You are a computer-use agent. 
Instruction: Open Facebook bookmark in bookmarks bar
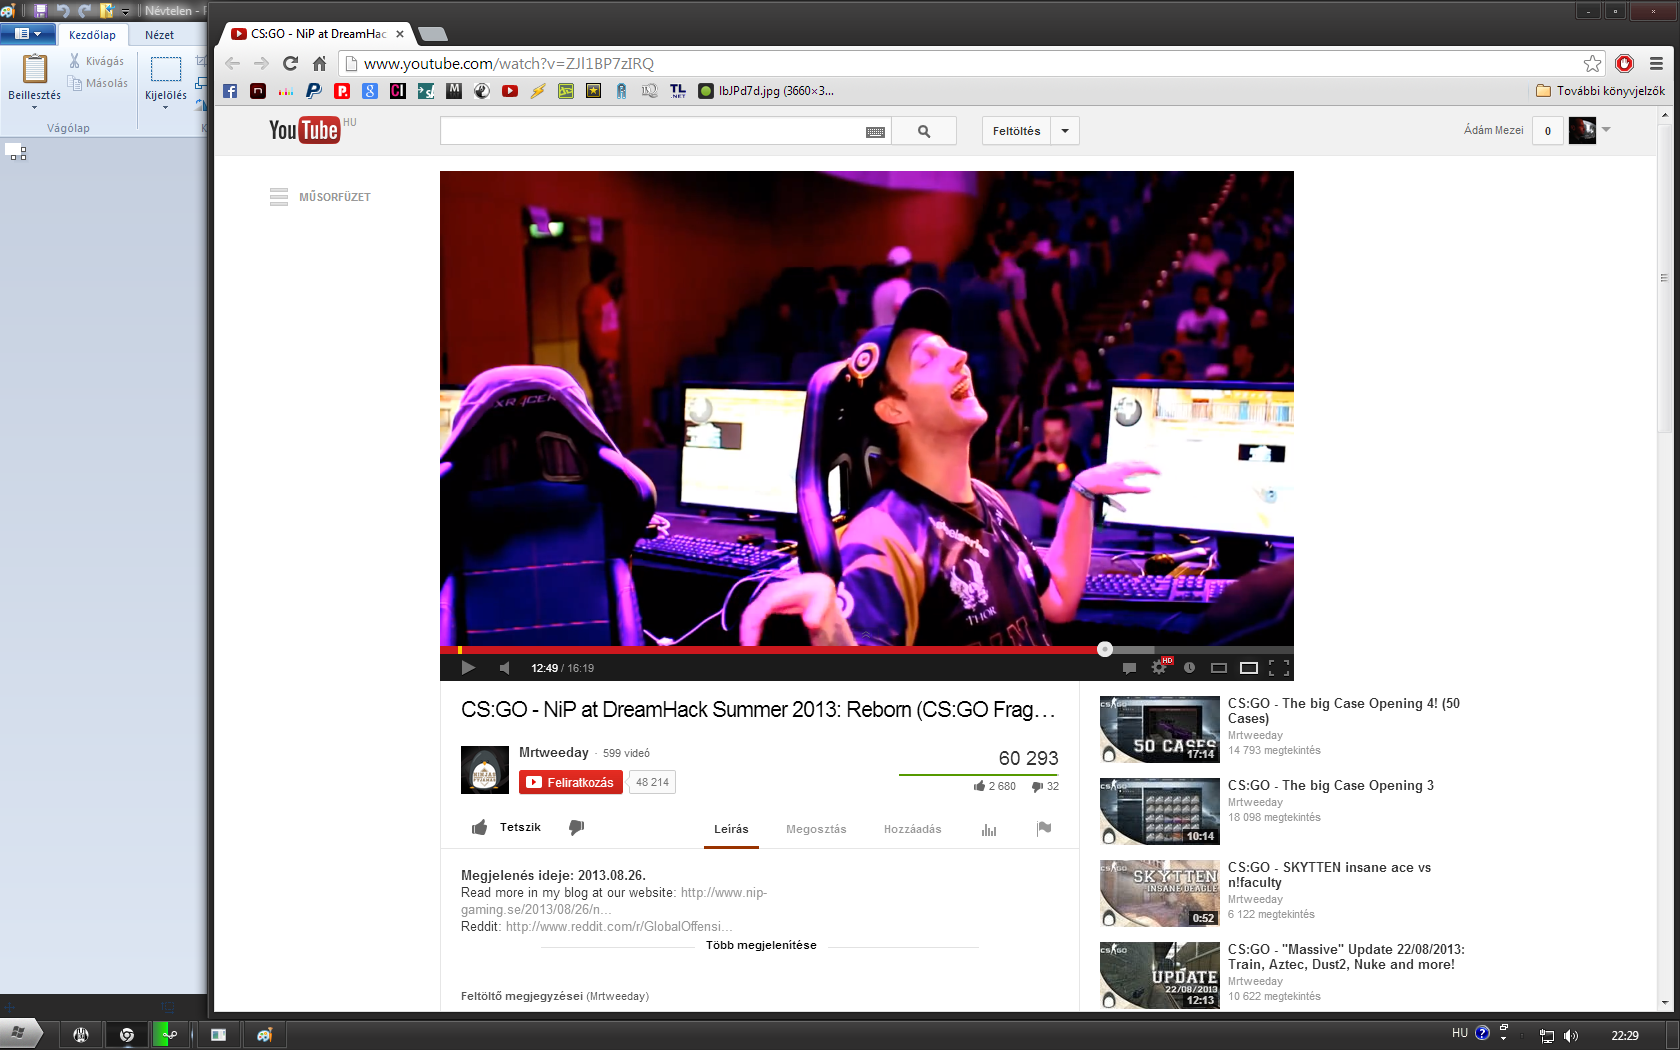(x=230, y=91)
